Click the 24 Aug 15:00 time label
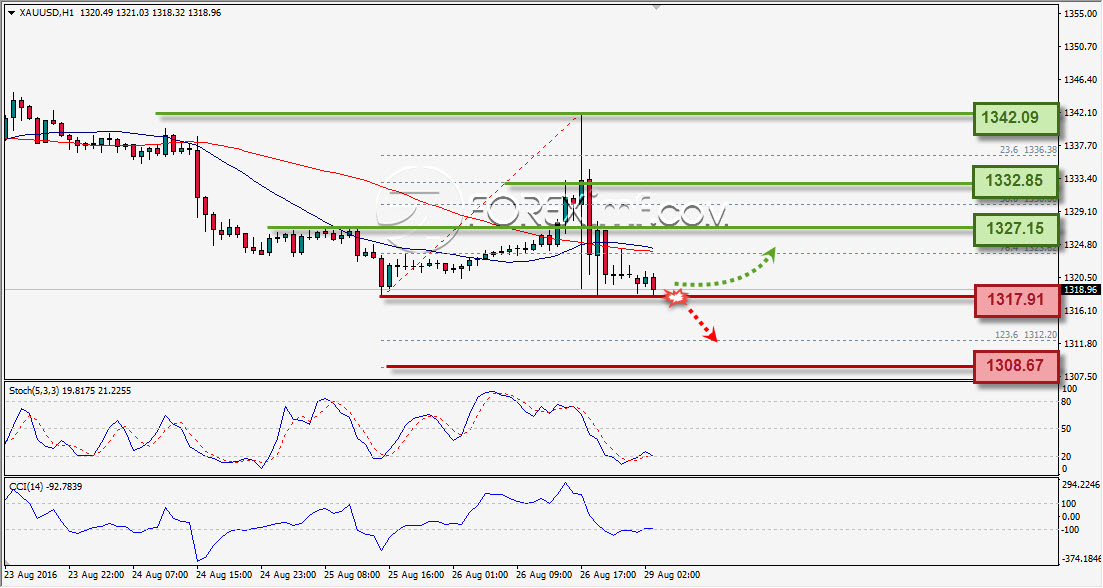 tap(224, 575)
